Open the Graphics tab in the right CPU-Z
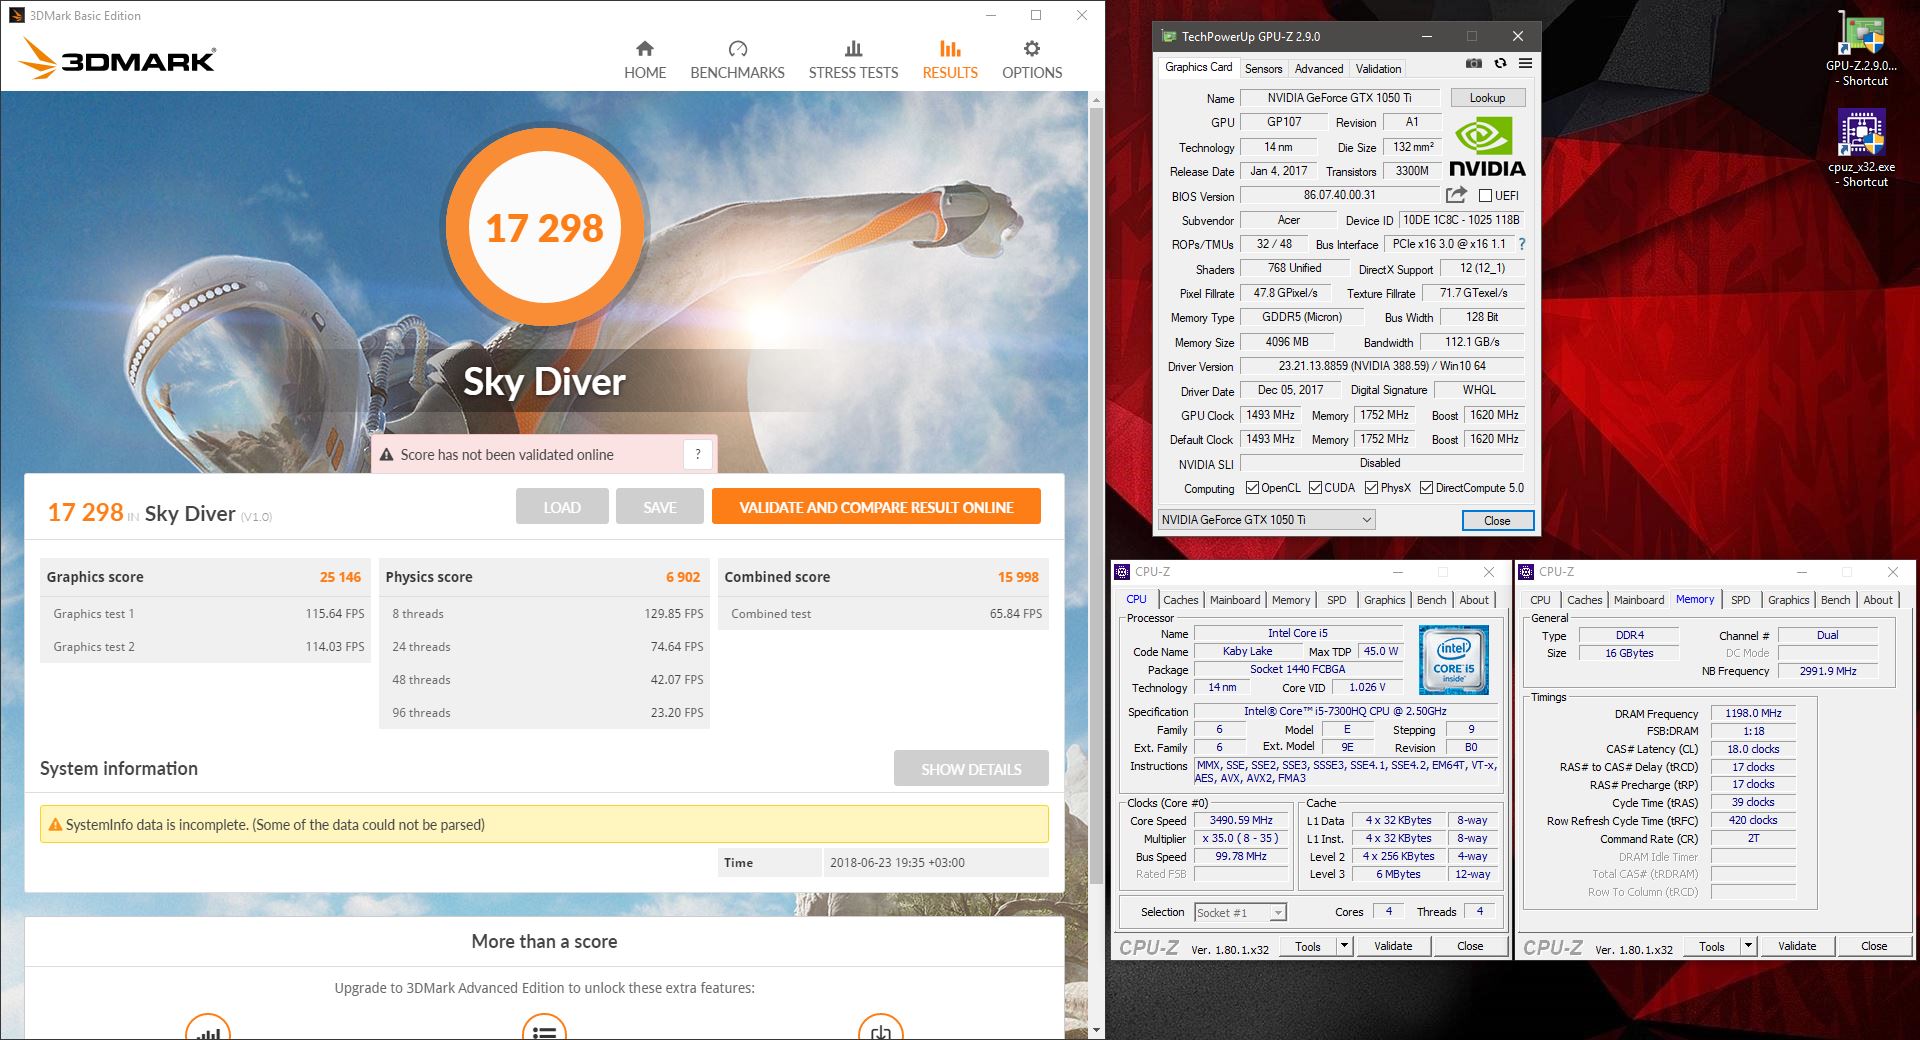Image resolution: width=1920 pixels, height=1040 pixels. (x=1788, y=600)
